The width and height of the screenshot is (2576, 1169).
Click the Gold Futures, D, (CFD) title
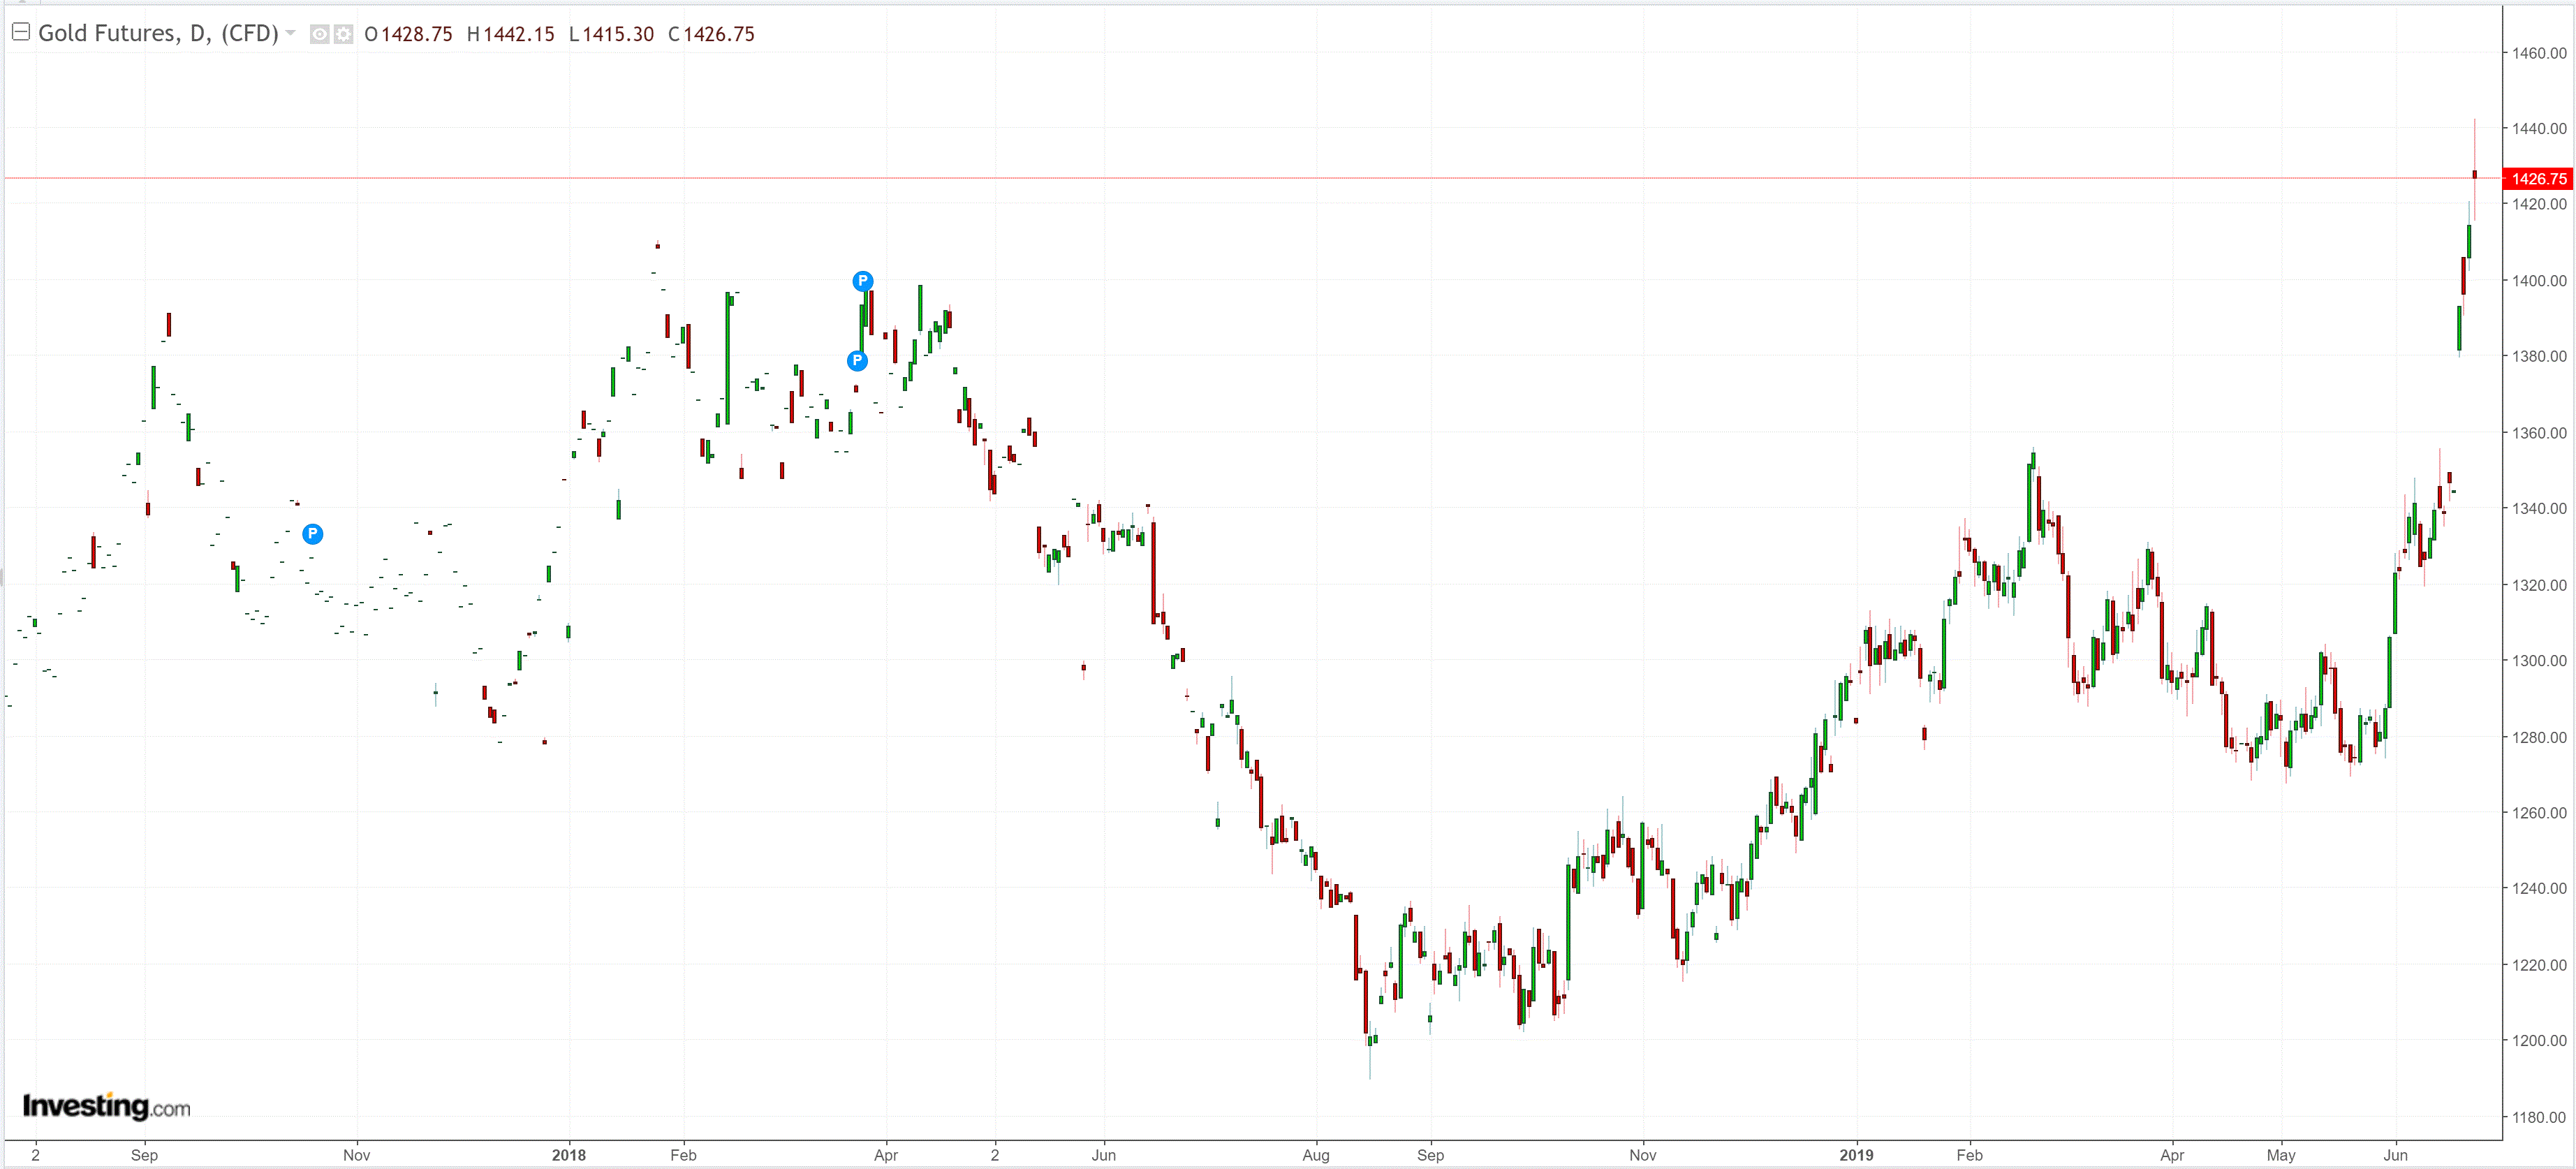pos(158,33)
